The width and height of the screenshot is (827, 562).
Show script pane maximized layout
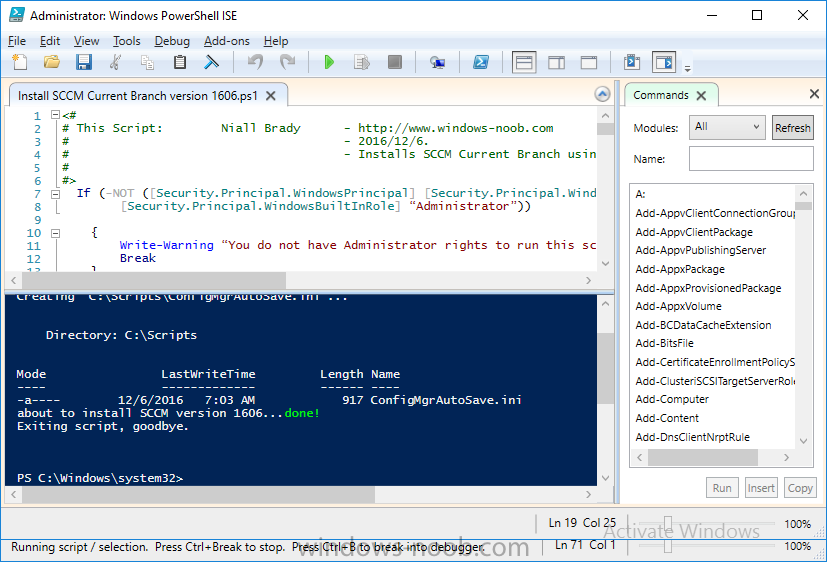pyautogui.click(x=589, y=63)
